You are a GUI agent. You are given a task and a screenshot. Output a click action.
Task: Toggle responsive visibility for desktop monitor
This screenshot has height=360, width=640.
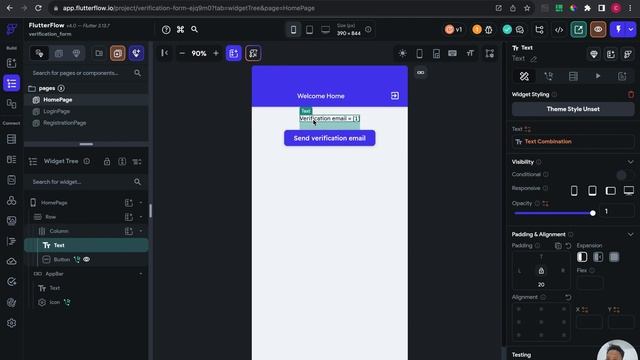coord(629,191)
